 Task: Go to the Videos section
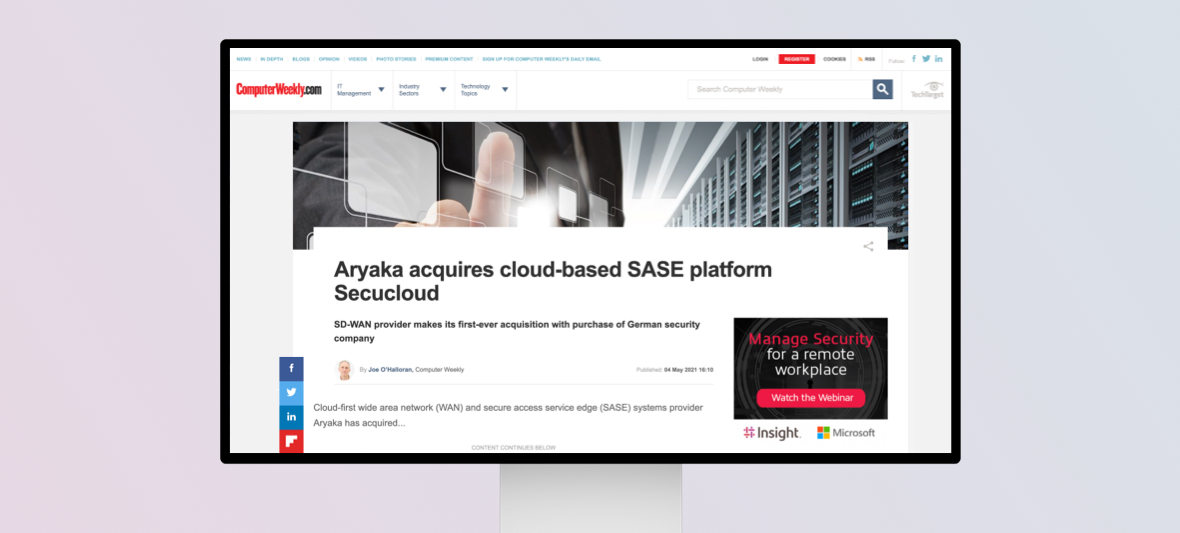tap(358, 59)
